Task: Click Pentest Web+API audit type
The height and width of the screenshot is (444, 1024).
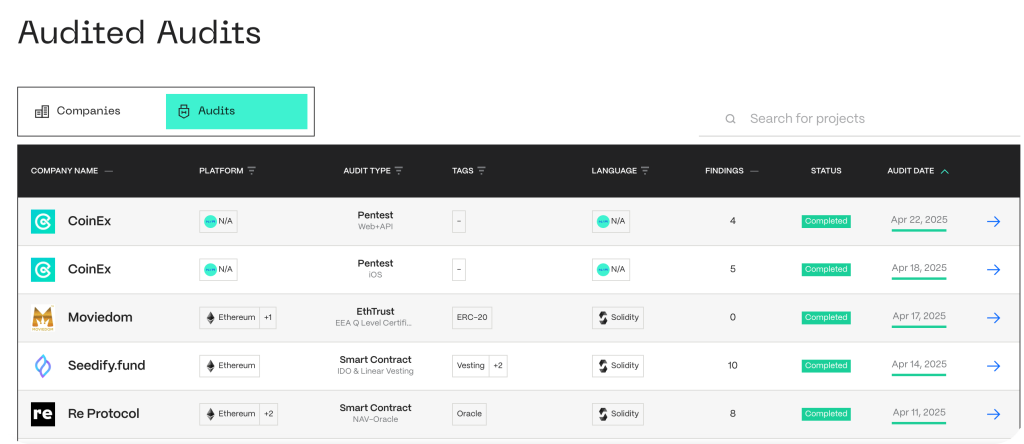Action: click(376, 221)
